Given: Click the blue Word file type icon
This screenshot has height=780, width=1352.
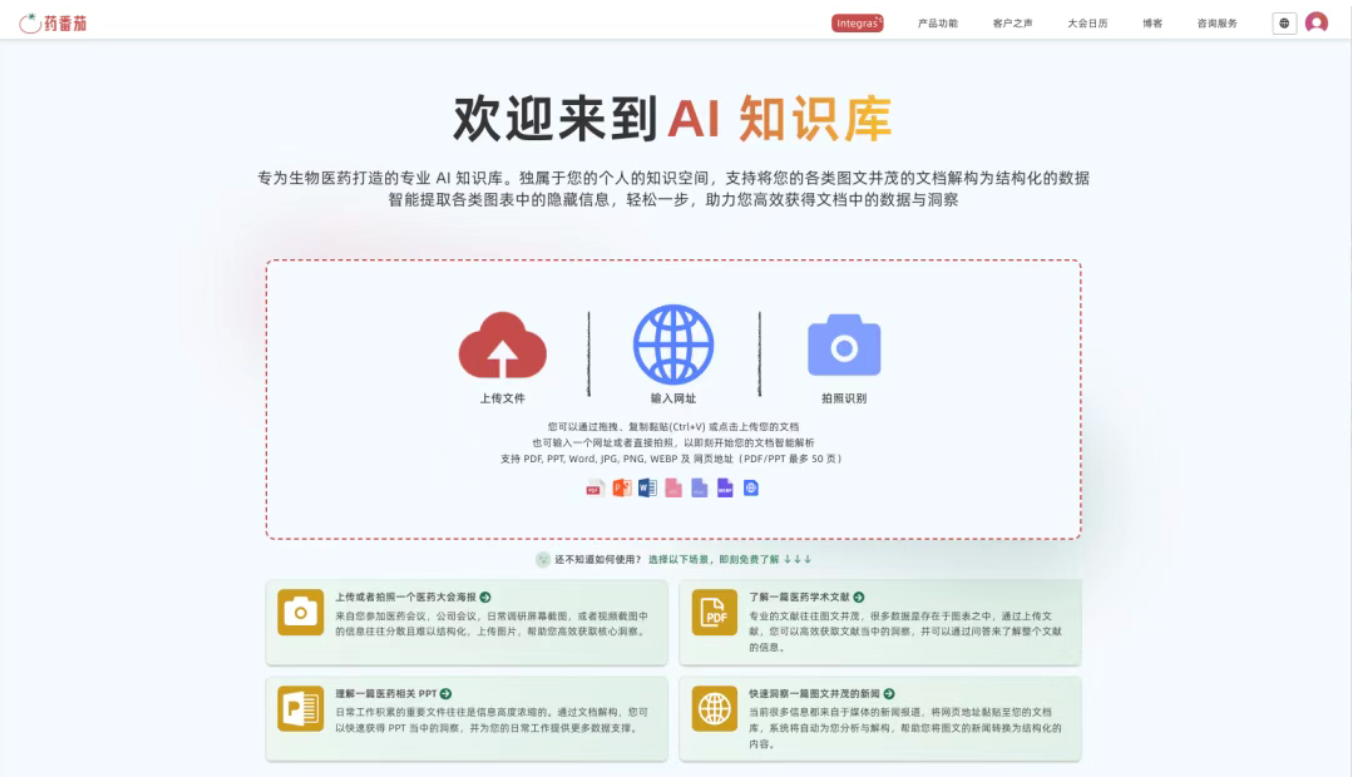Looking at the screenshot, I should [647, 488].
